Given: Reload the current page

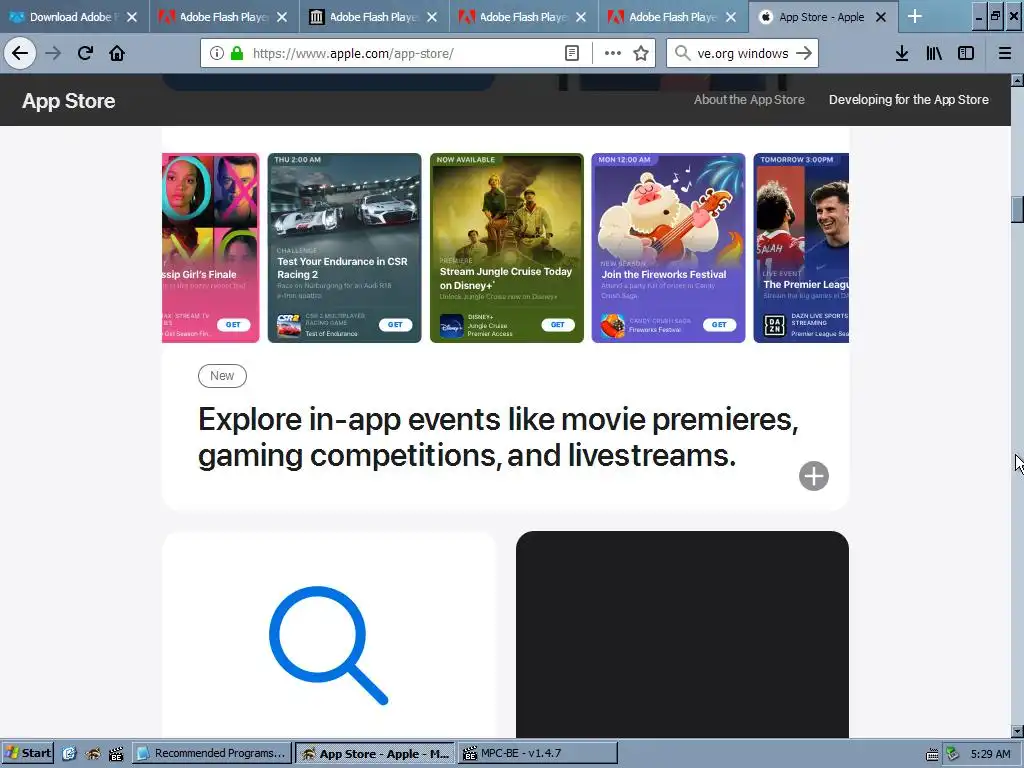Looking at the screenshot, I should 85,53.
